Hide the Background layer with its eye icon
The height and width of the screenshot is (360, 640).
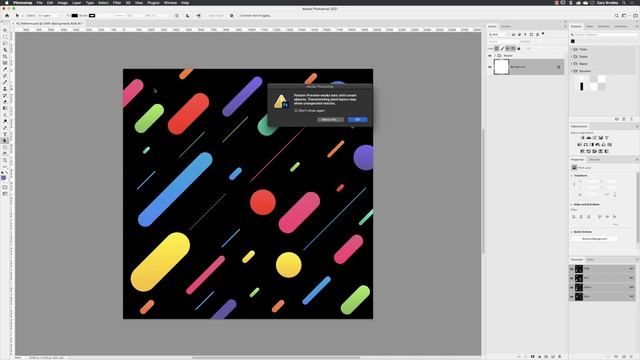coord(490,67)
